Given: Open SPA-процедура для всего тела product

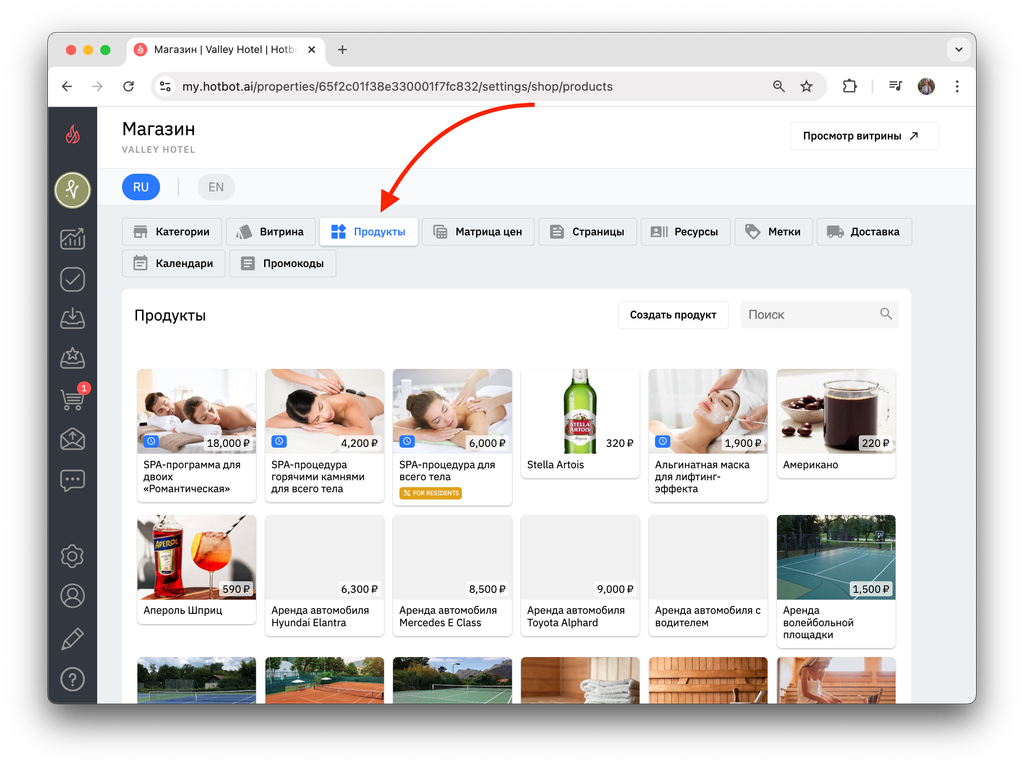Looking at the screenshot, I should point(453,437).
